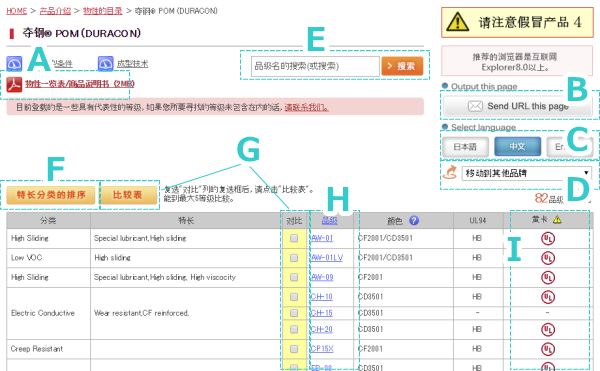Open the UL yellow card for AW-09
Image resolution: width=600 pixels, height=371 pixels.
point(548,278)
